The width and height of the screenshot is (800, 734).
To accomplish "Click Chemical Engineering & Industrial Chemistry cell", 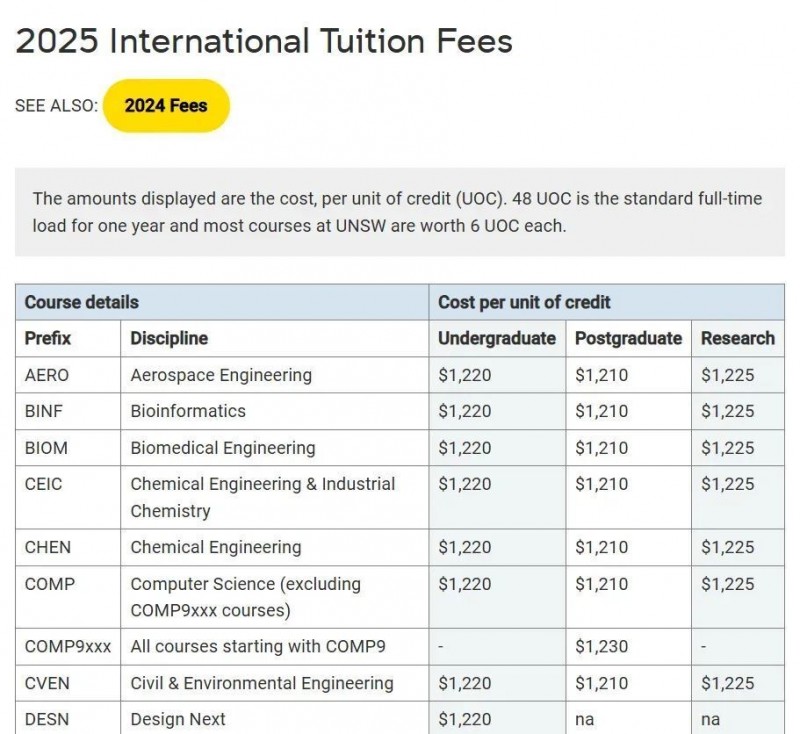I will coord(274,497).
